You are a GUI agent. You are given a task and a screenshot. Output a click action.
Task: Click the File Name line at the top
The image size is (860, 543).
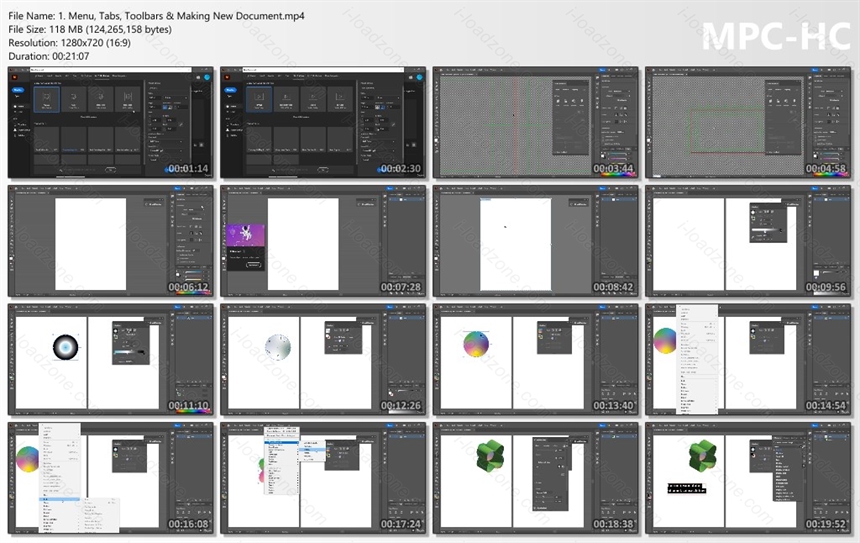pos(156,16)
